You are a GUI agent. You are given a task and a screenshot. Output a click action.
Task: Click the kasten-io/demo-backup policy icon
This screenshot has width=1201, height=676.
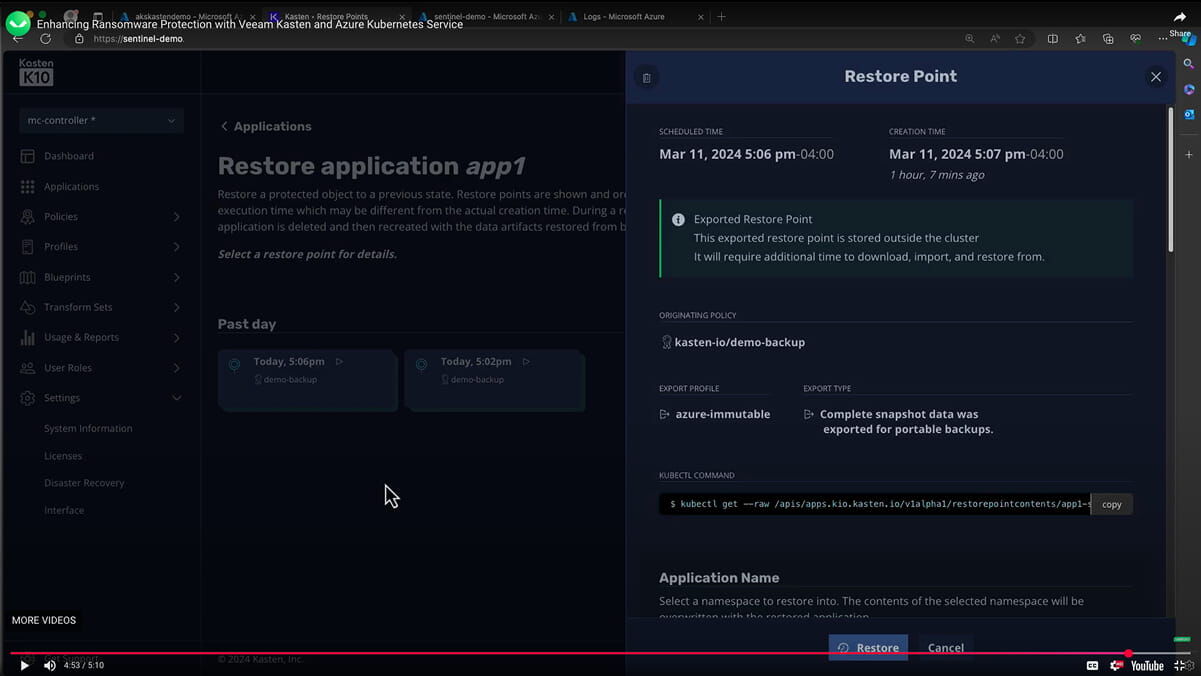coord(666,342)
